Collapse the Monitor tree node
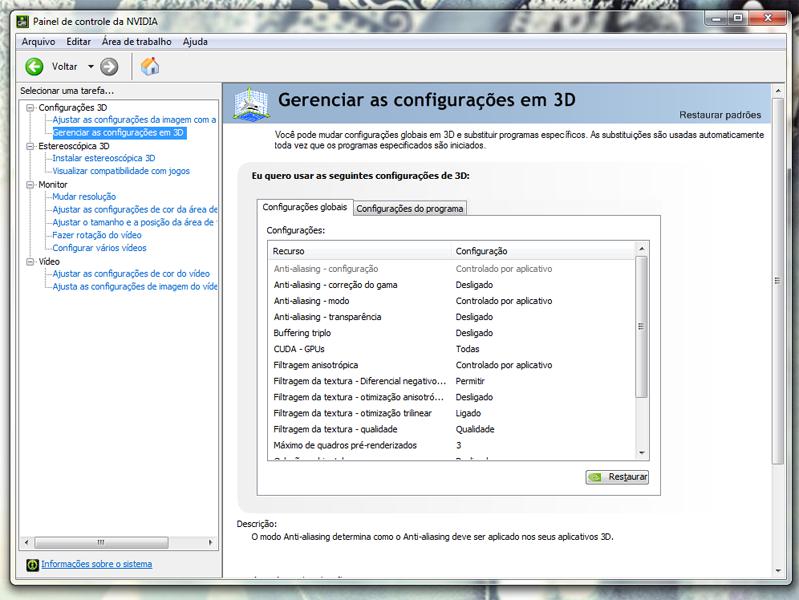799x600 pixels. tap(30, 185)
